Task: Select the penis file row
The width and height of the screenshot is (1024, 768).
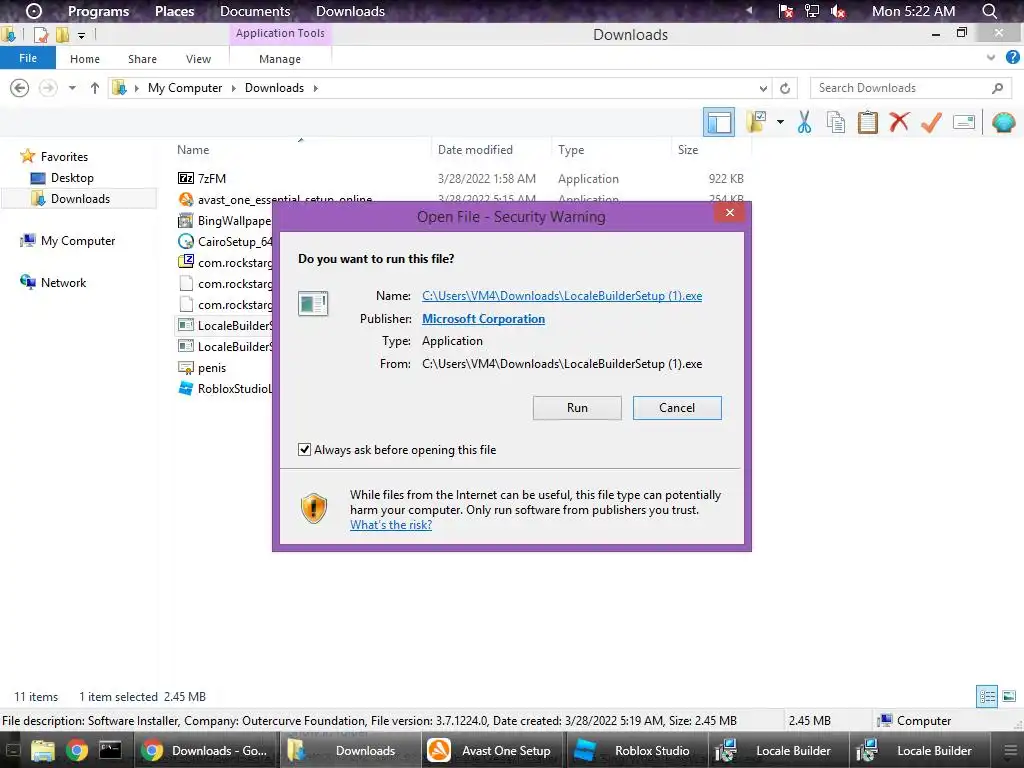Action: (212, 368)
